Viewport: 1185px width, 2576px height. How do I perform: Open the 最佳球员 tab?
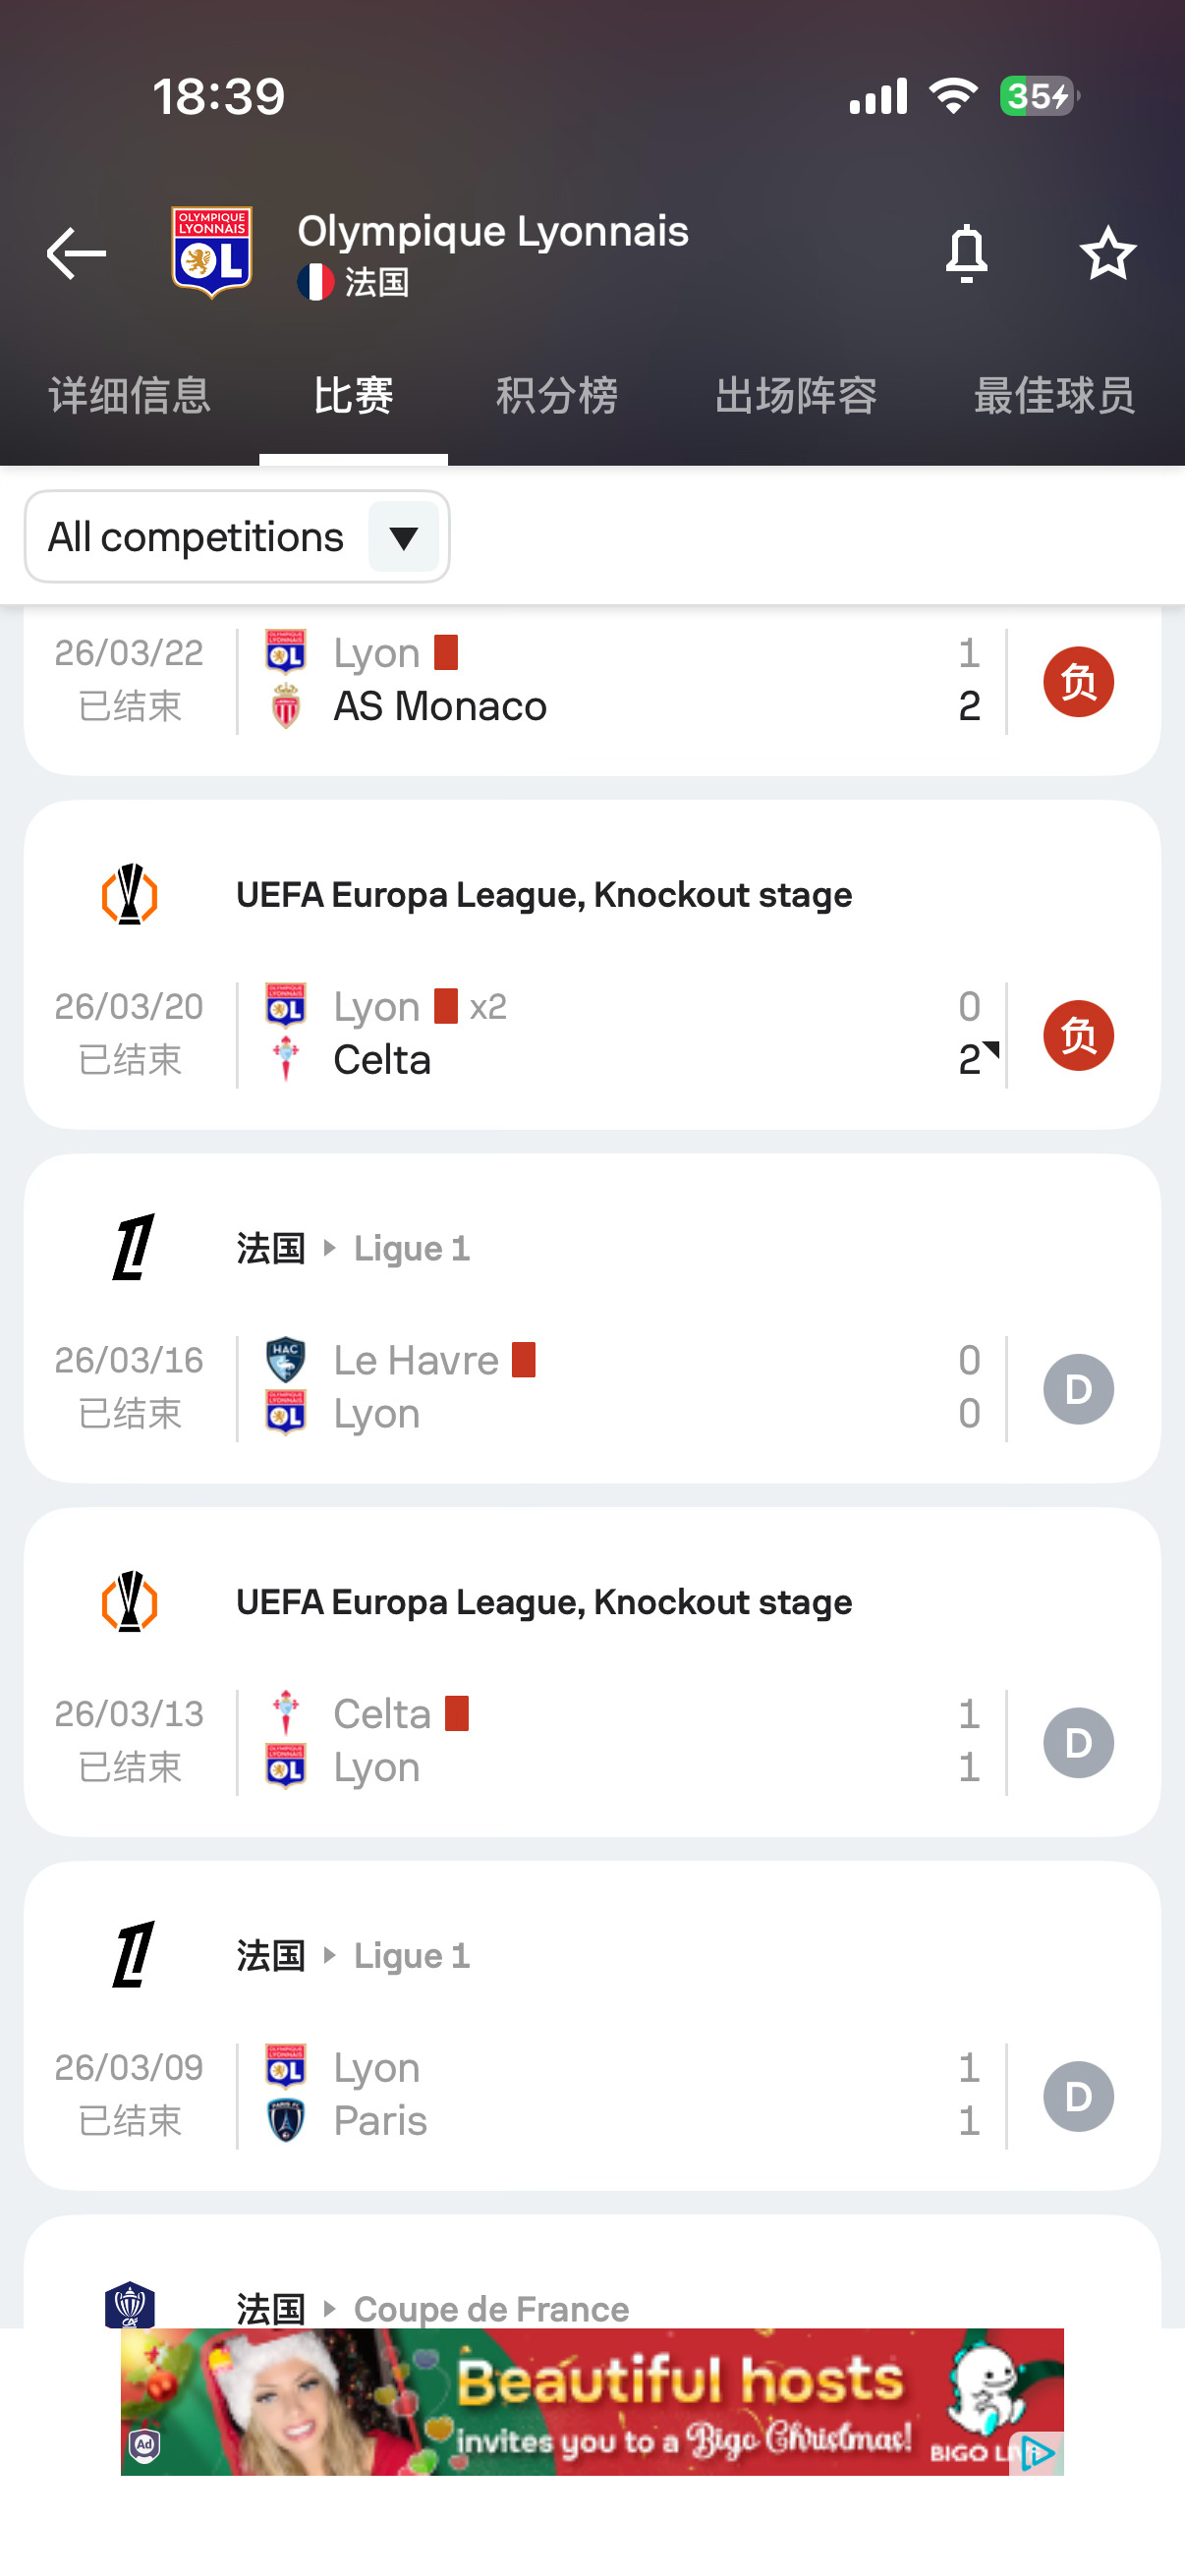1053,396
